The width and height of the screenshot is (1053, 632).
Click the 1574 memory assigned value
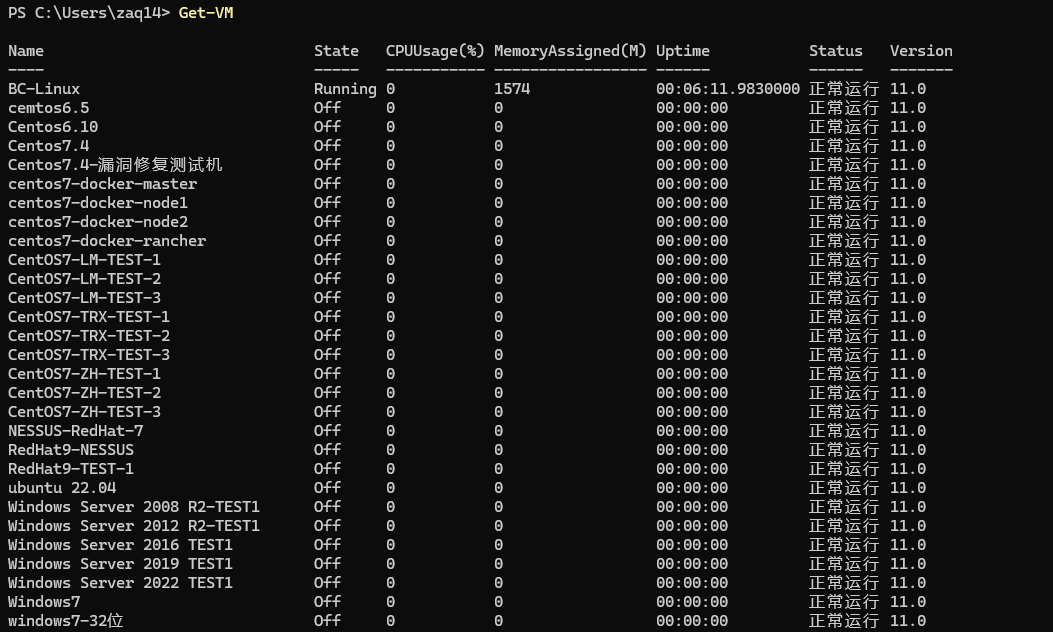pyautogui.click(x=512, y=89)
